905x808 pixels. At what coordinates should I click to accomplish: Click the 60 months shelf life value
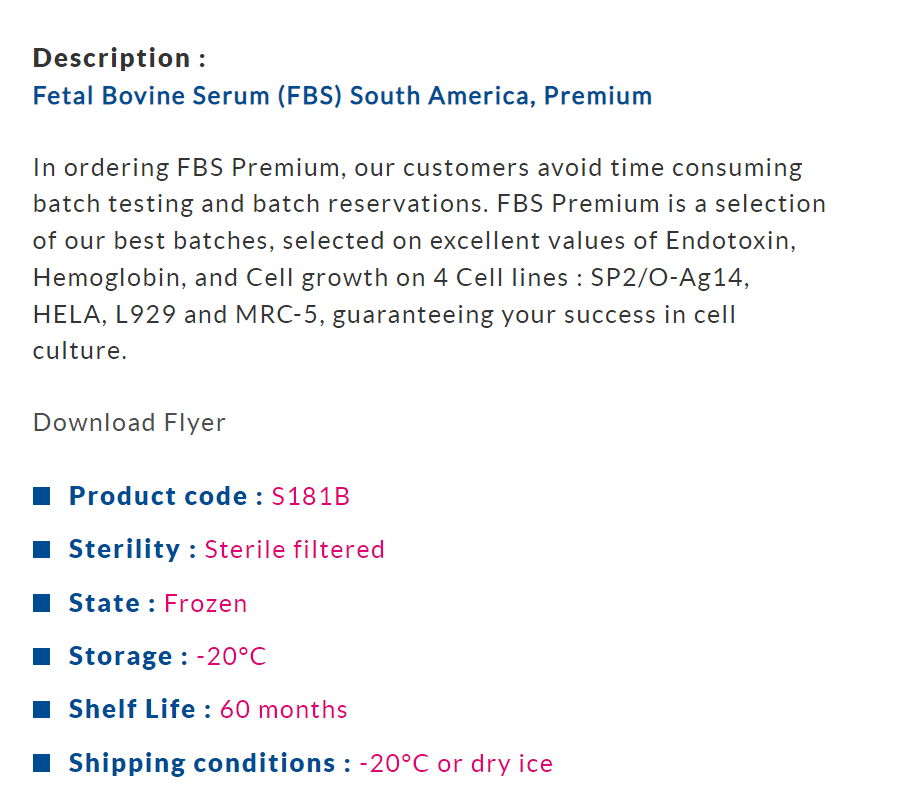click(x=283, y=710)
